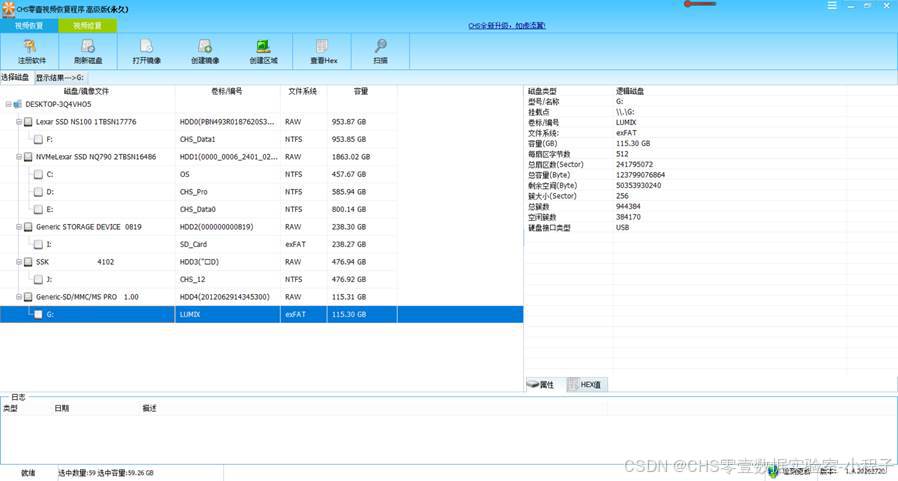Tick the NVMeLexar SSD NQ790 checkbox
The image size is (898, 481).
28,157
